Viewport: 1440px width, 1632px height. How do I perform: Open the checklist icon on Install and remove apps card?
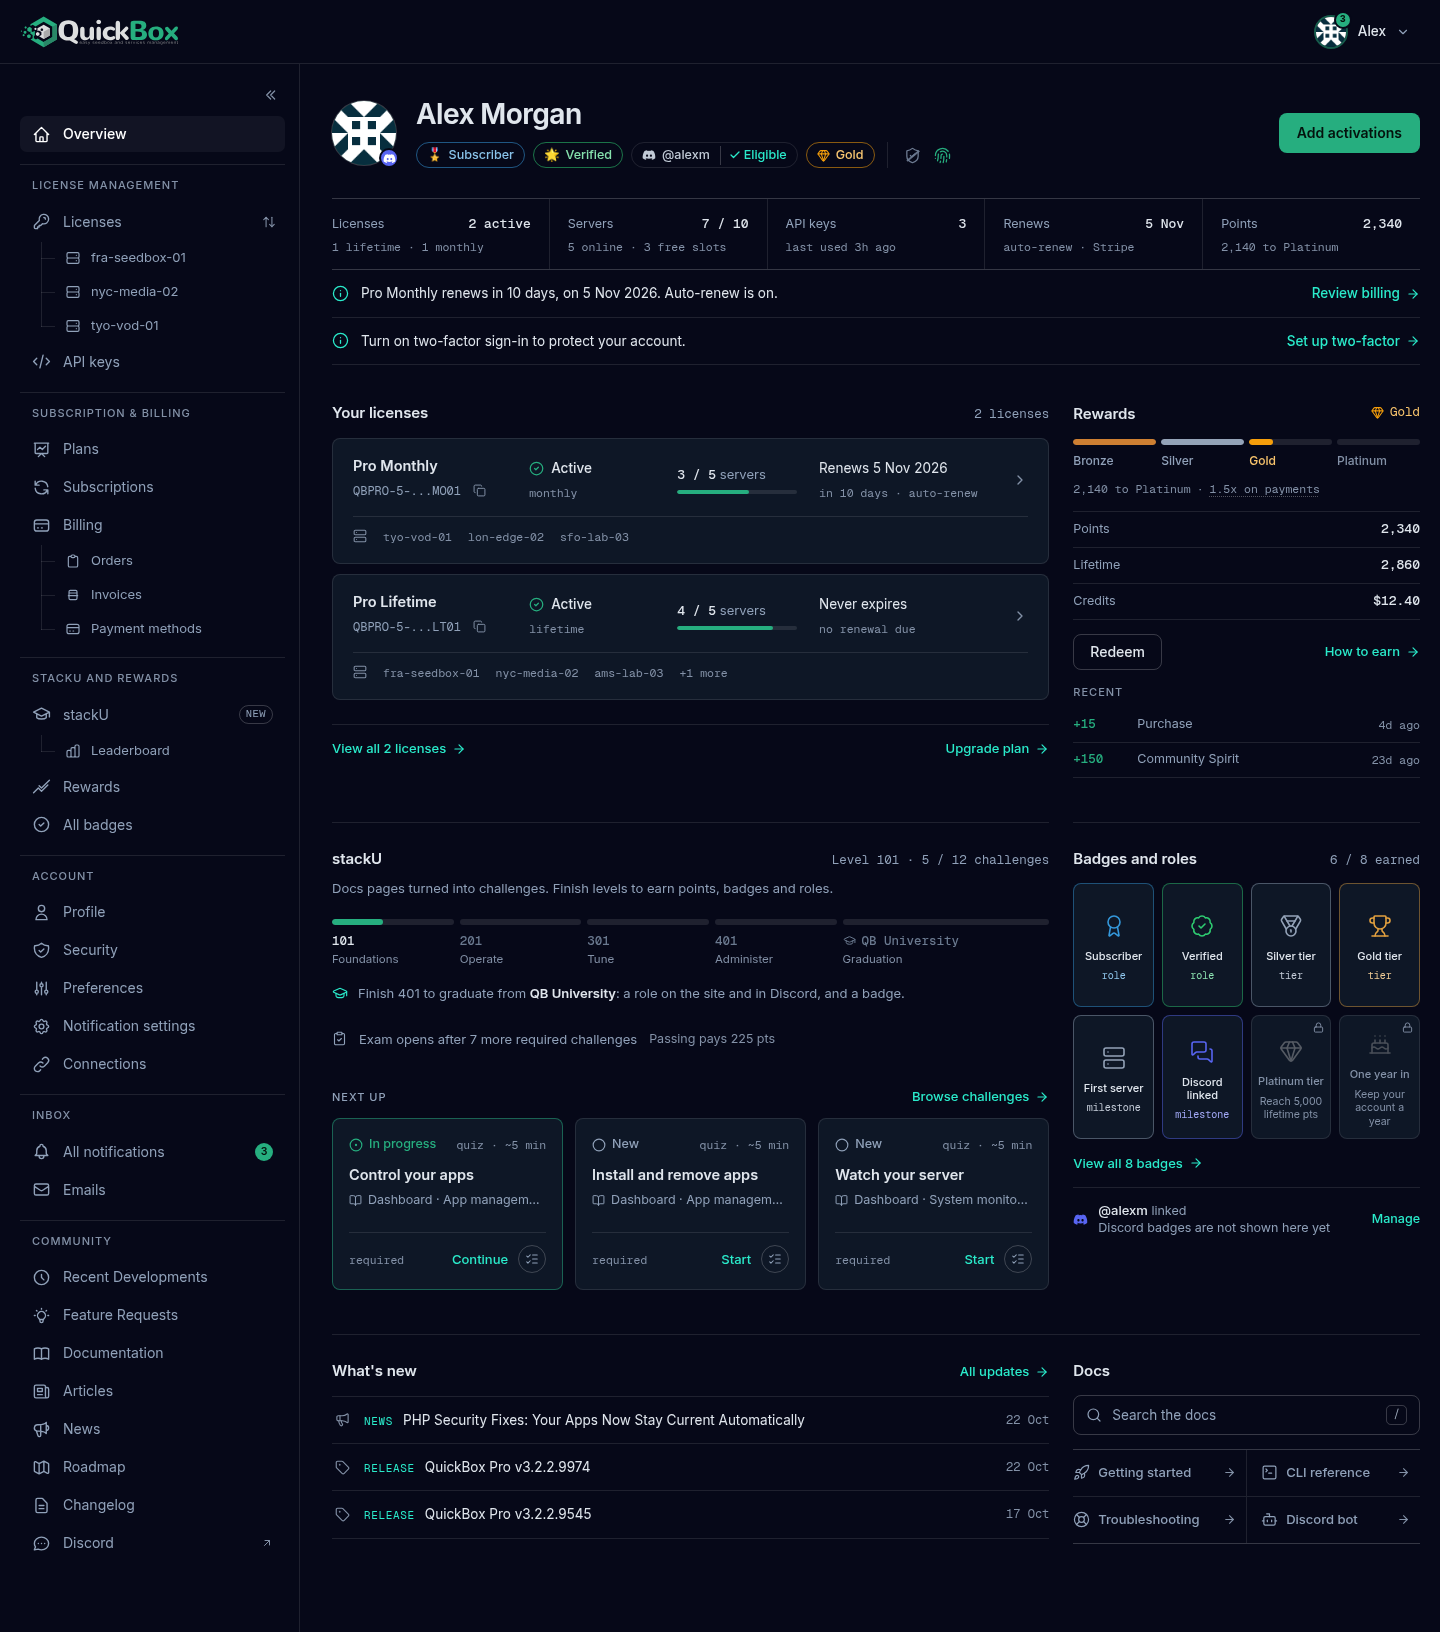click(775, 1259)
